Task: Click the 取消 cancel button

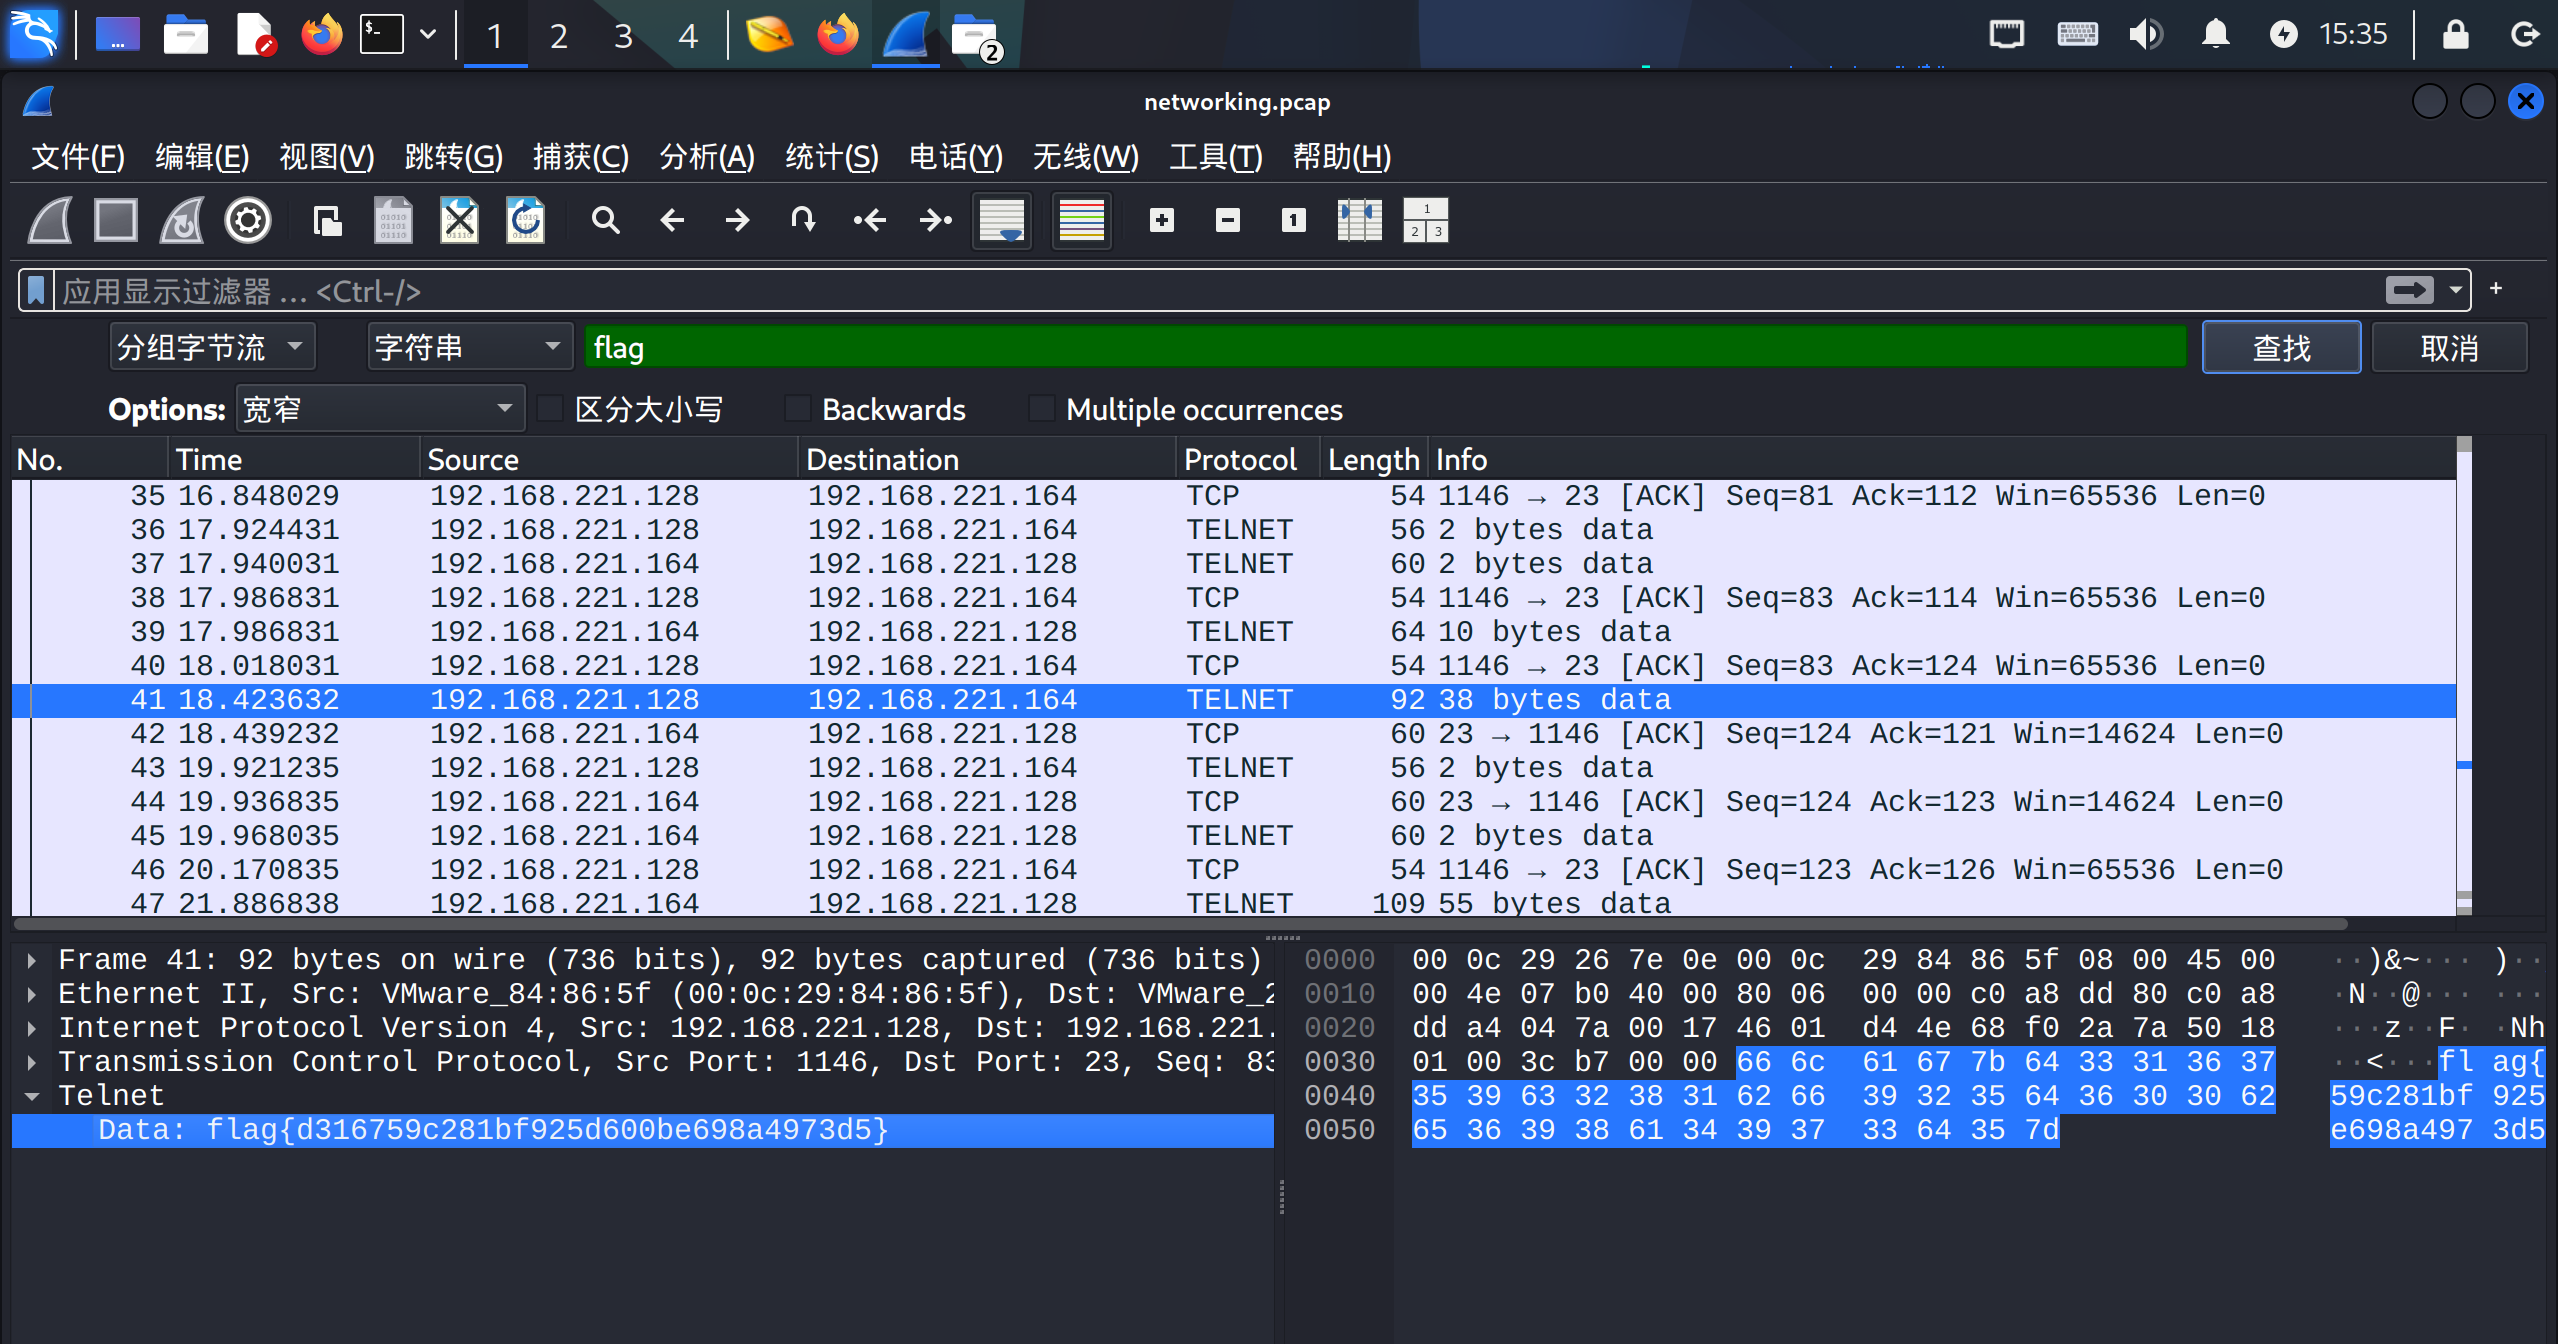Action: tap(2448, 348)
